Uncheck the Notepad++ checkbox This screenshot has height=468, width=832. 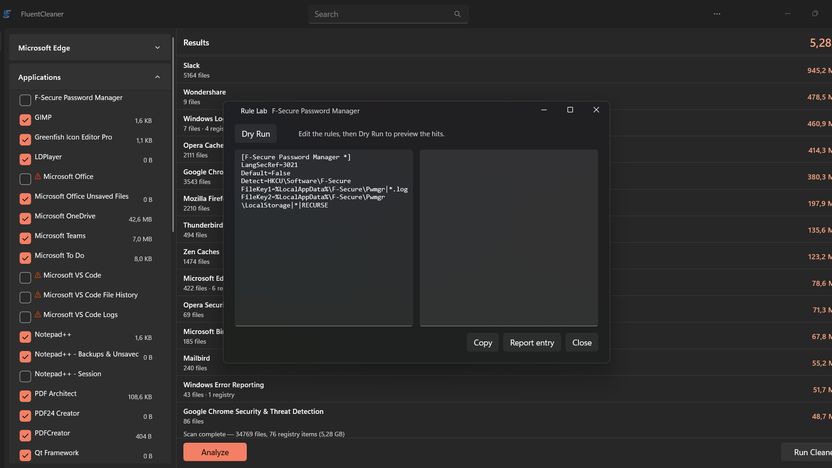coord(25,336)
